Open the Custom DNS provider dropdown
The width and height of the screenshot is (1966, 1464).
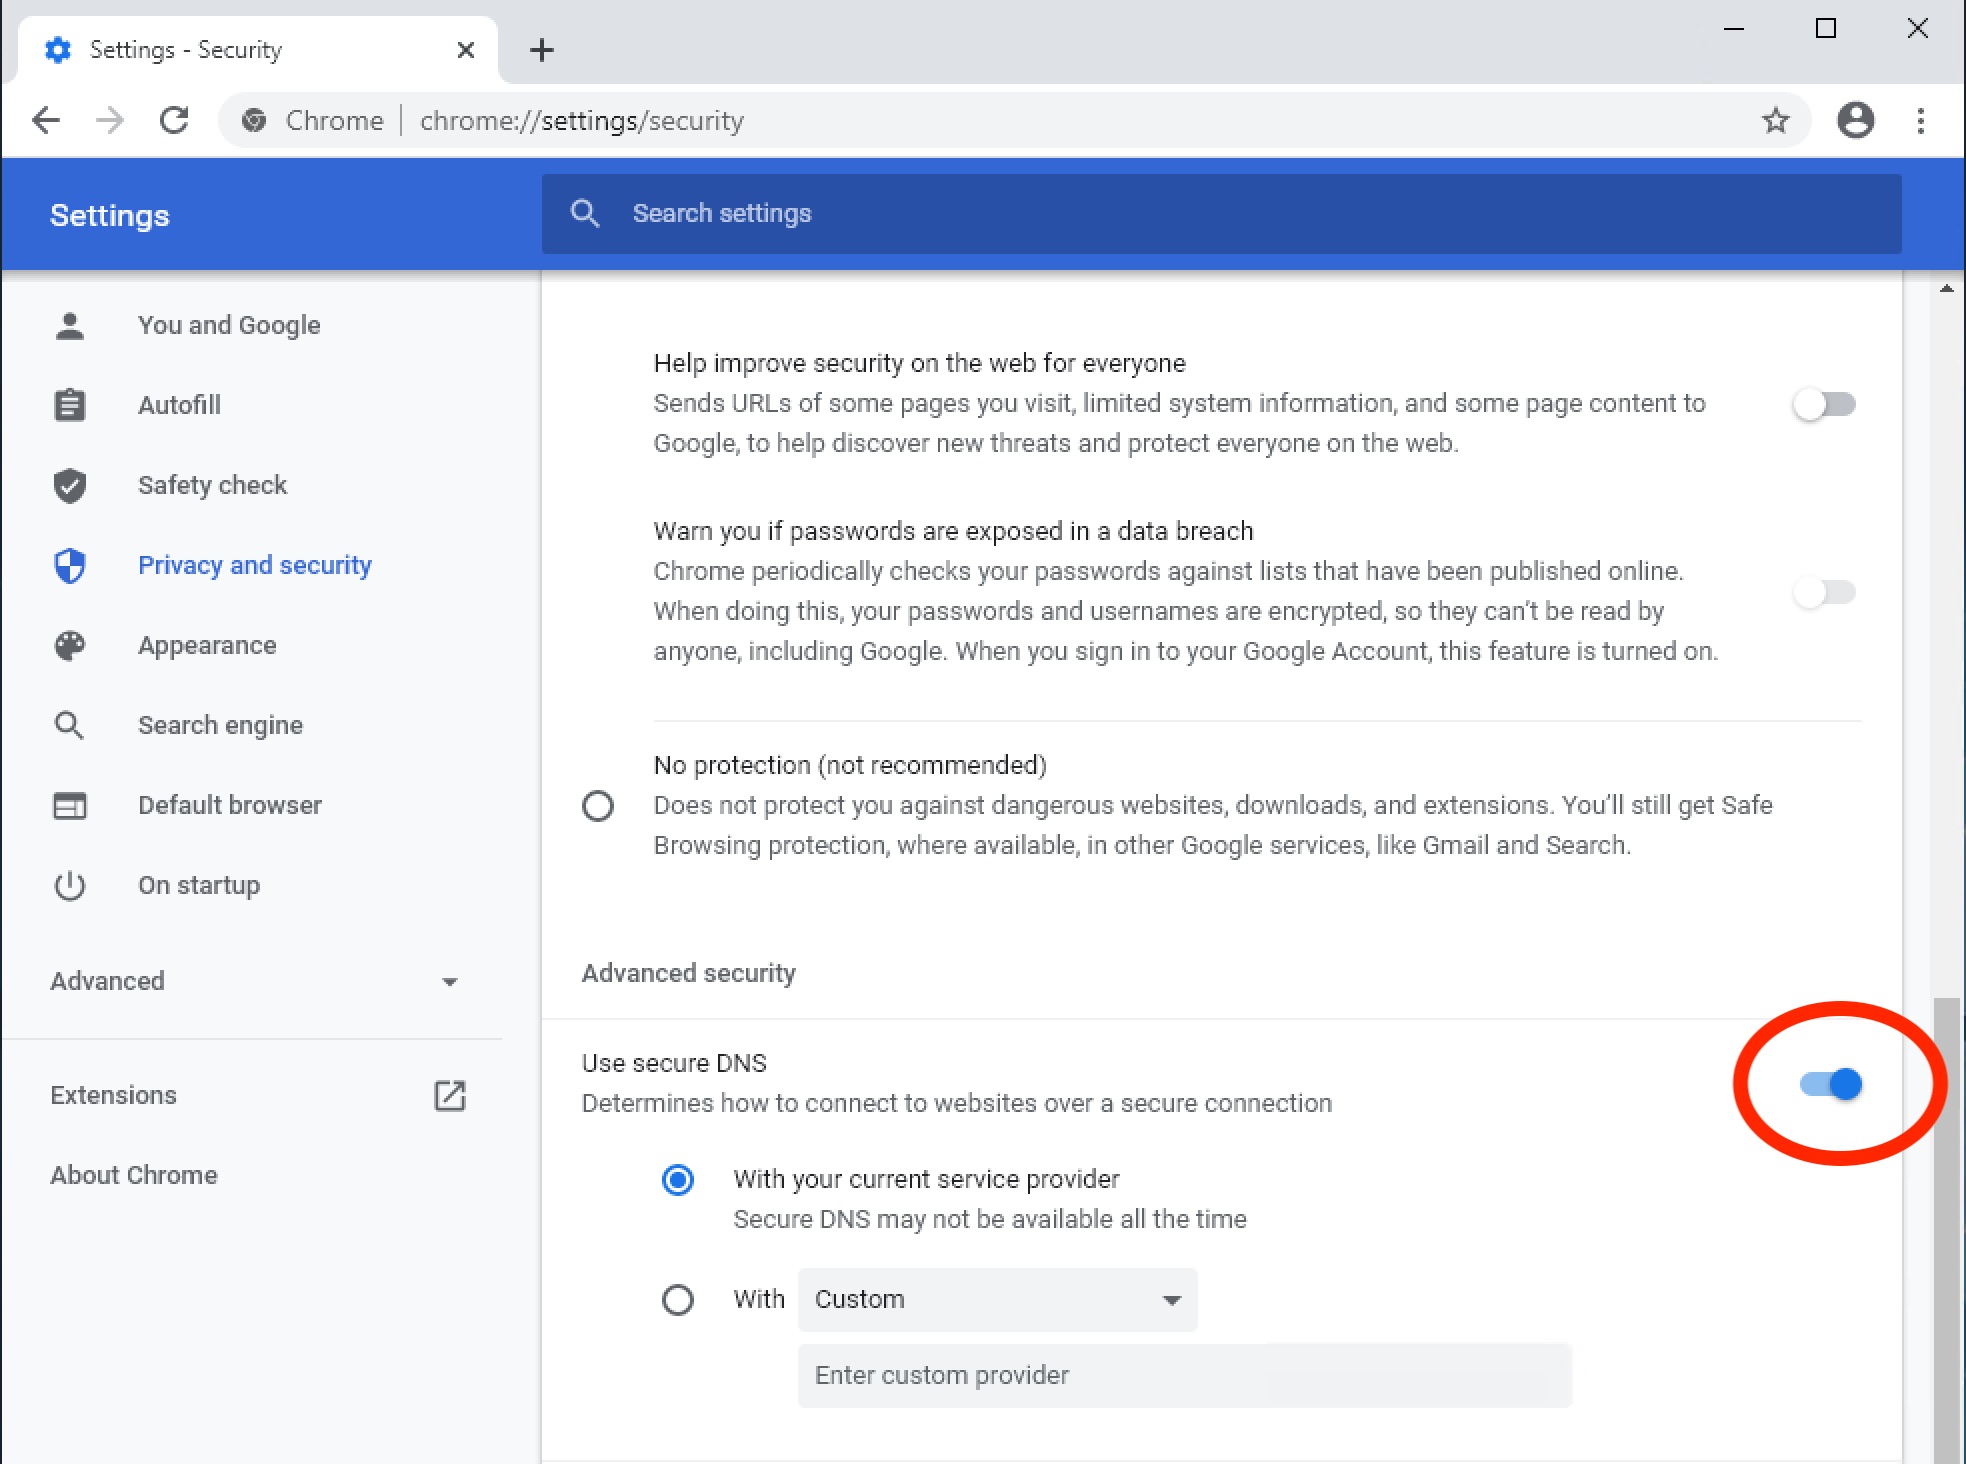(997, 1299)
